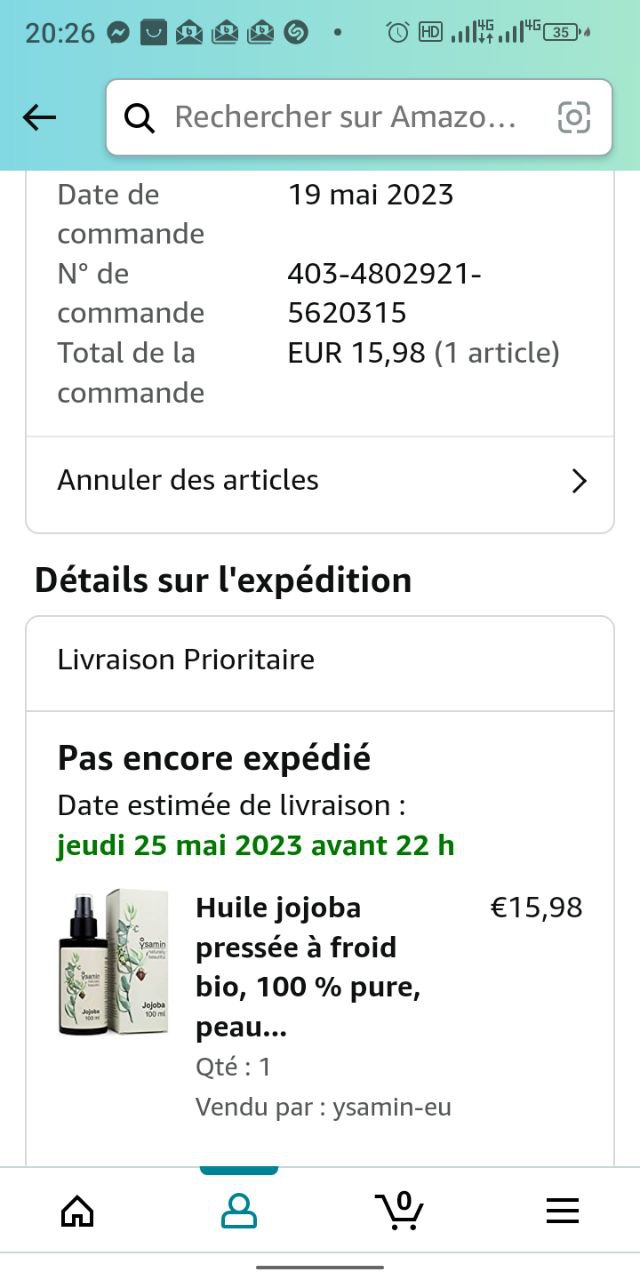Click the search field Rechercher sur Amazon
Screen dimensions: 640x1280
click(345, 118)
